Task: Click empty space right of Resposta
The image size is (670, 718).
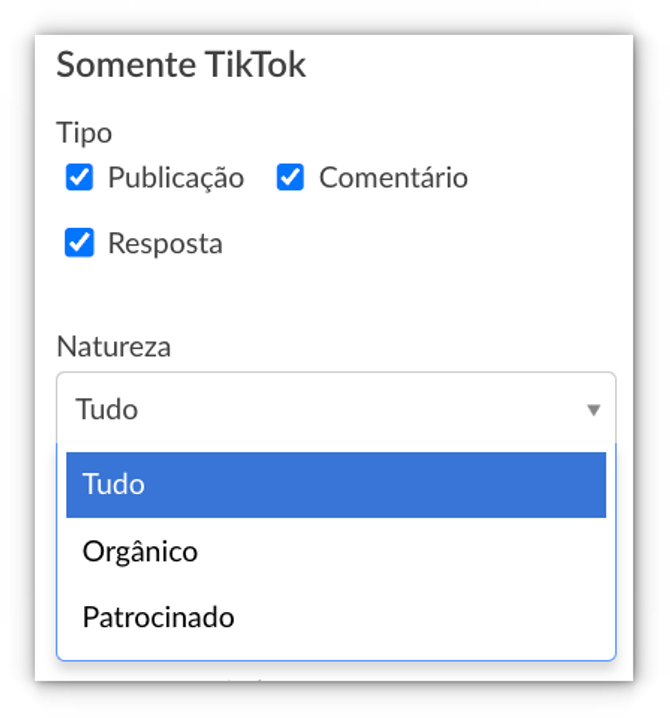Action: pyautogui.click(x=420, y=244)
